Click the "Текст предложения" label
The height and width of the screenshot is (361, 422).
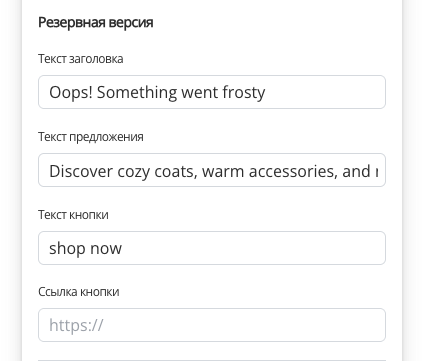coord(91,137)
